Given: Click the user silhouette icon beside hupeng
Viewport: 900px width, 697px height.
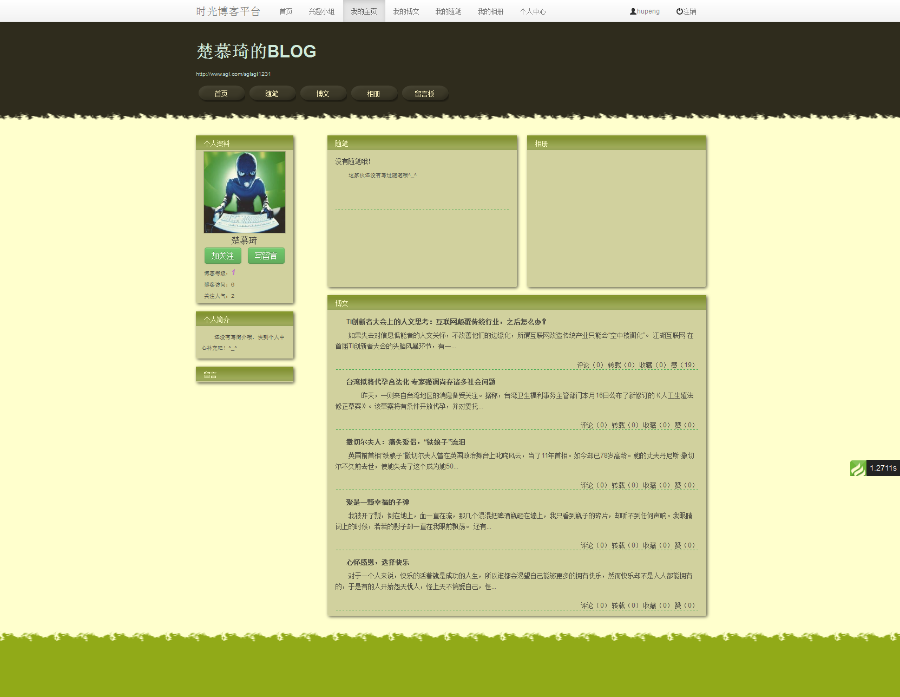Looking at the screenshot, I should [632, 10].
